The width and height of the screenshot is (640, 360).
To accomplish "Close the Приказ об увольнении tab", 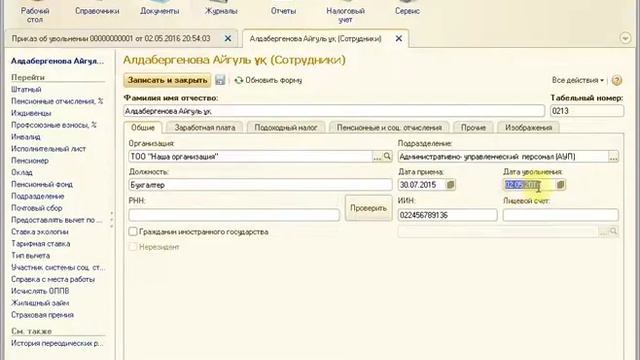I will pos(228,38).
